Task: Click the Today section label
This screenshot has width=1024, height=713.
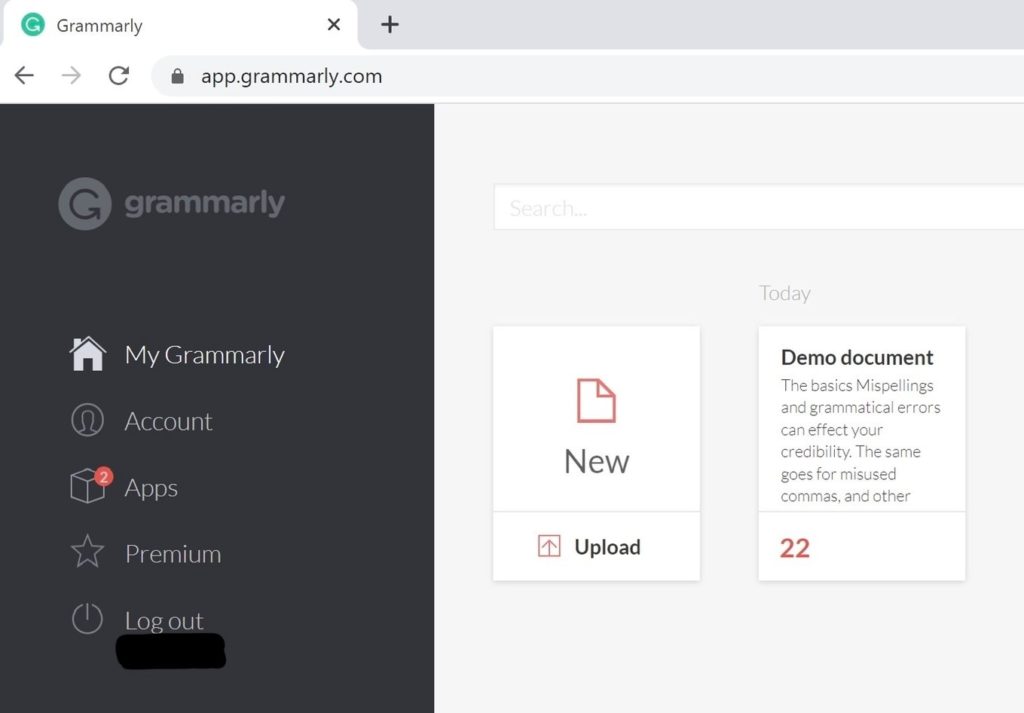Action: [x=784, y=293]
